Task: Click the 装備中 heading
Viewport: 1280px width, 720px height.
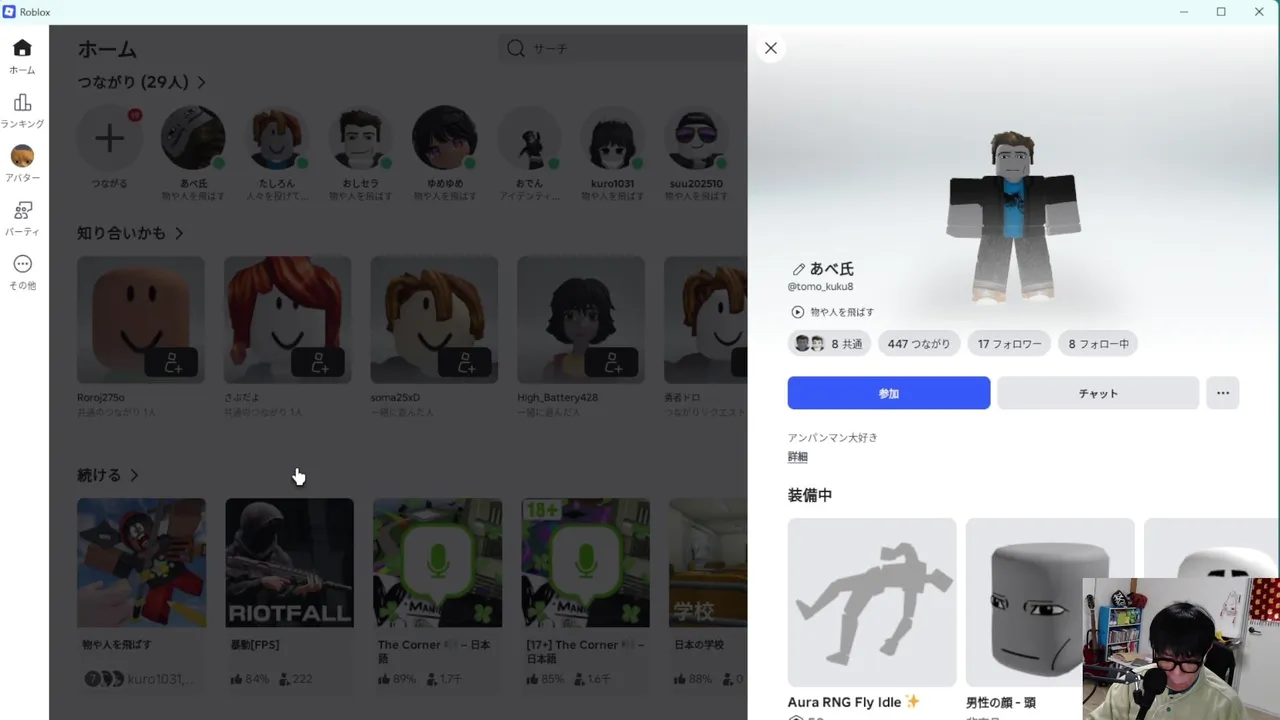Action: 810,495
